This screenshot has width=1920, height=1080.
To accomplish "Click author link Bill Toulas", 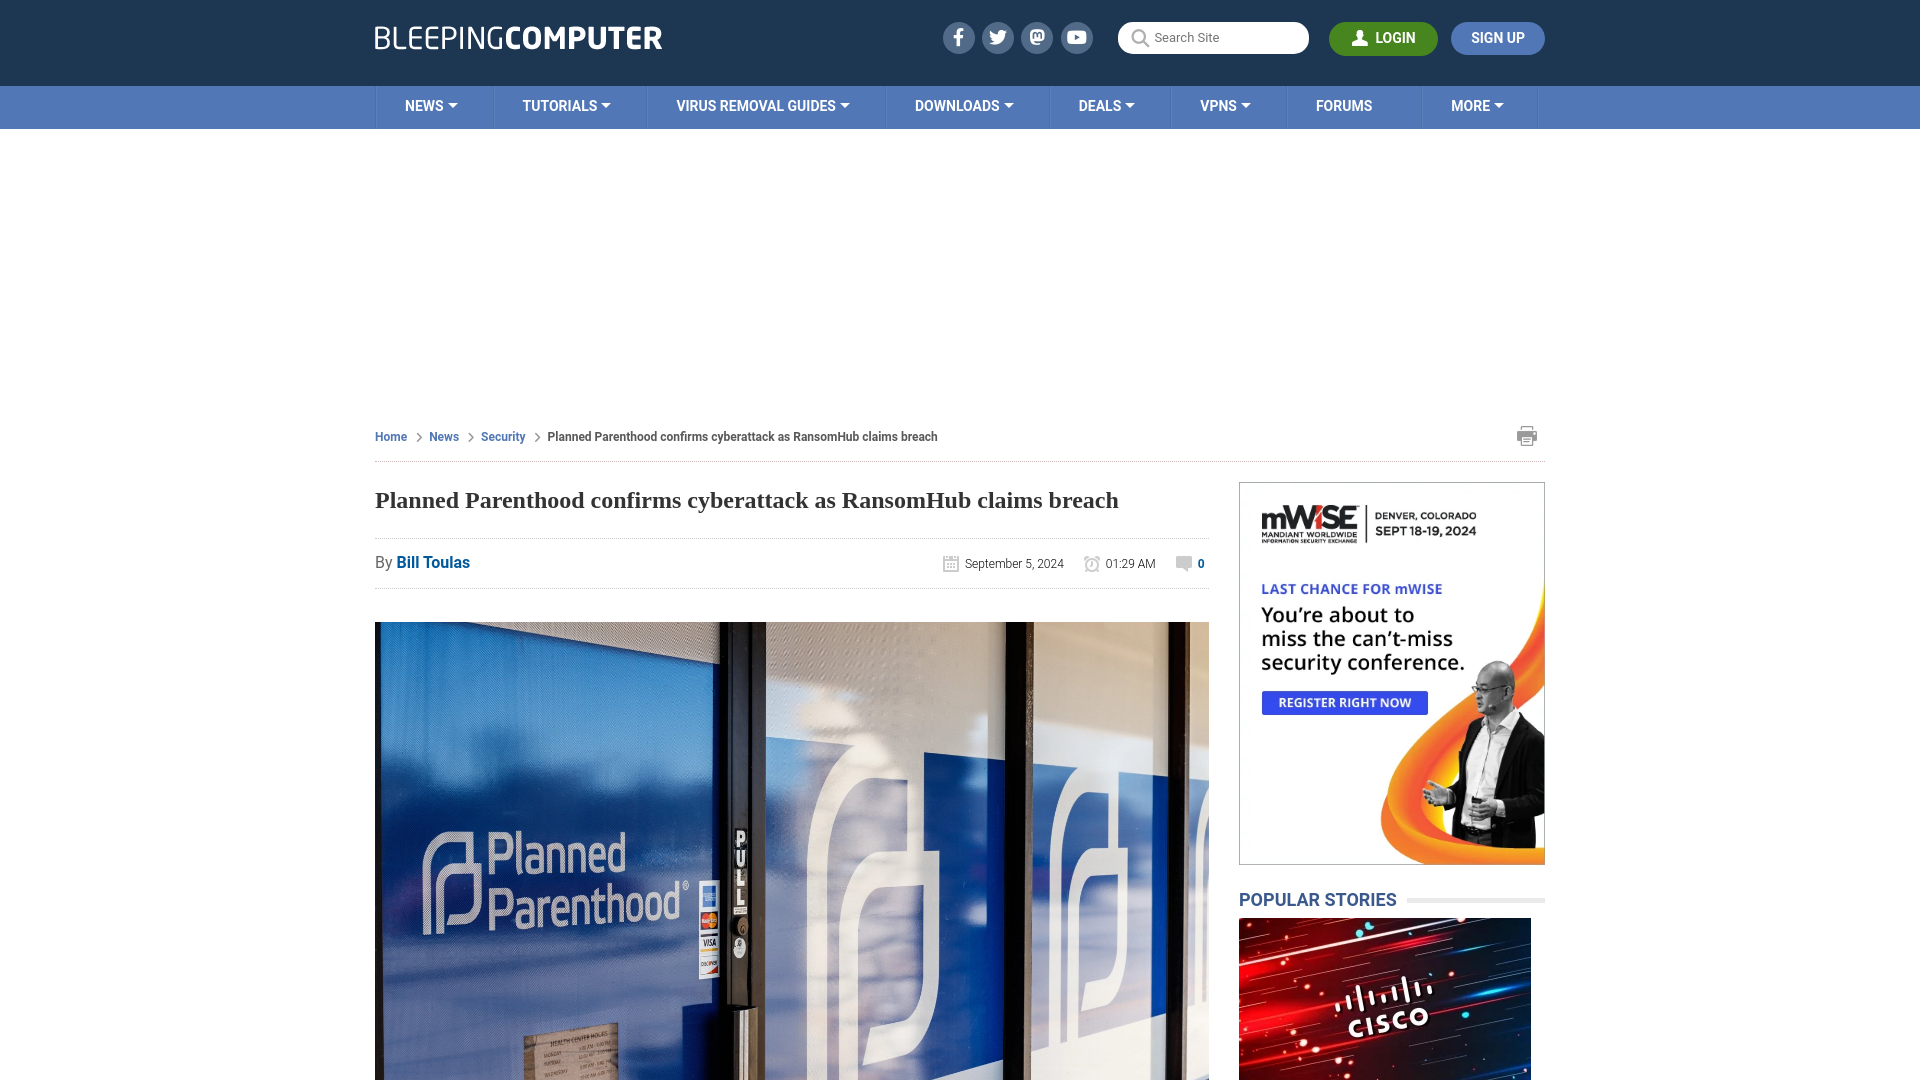I will (x=433, y=562).
